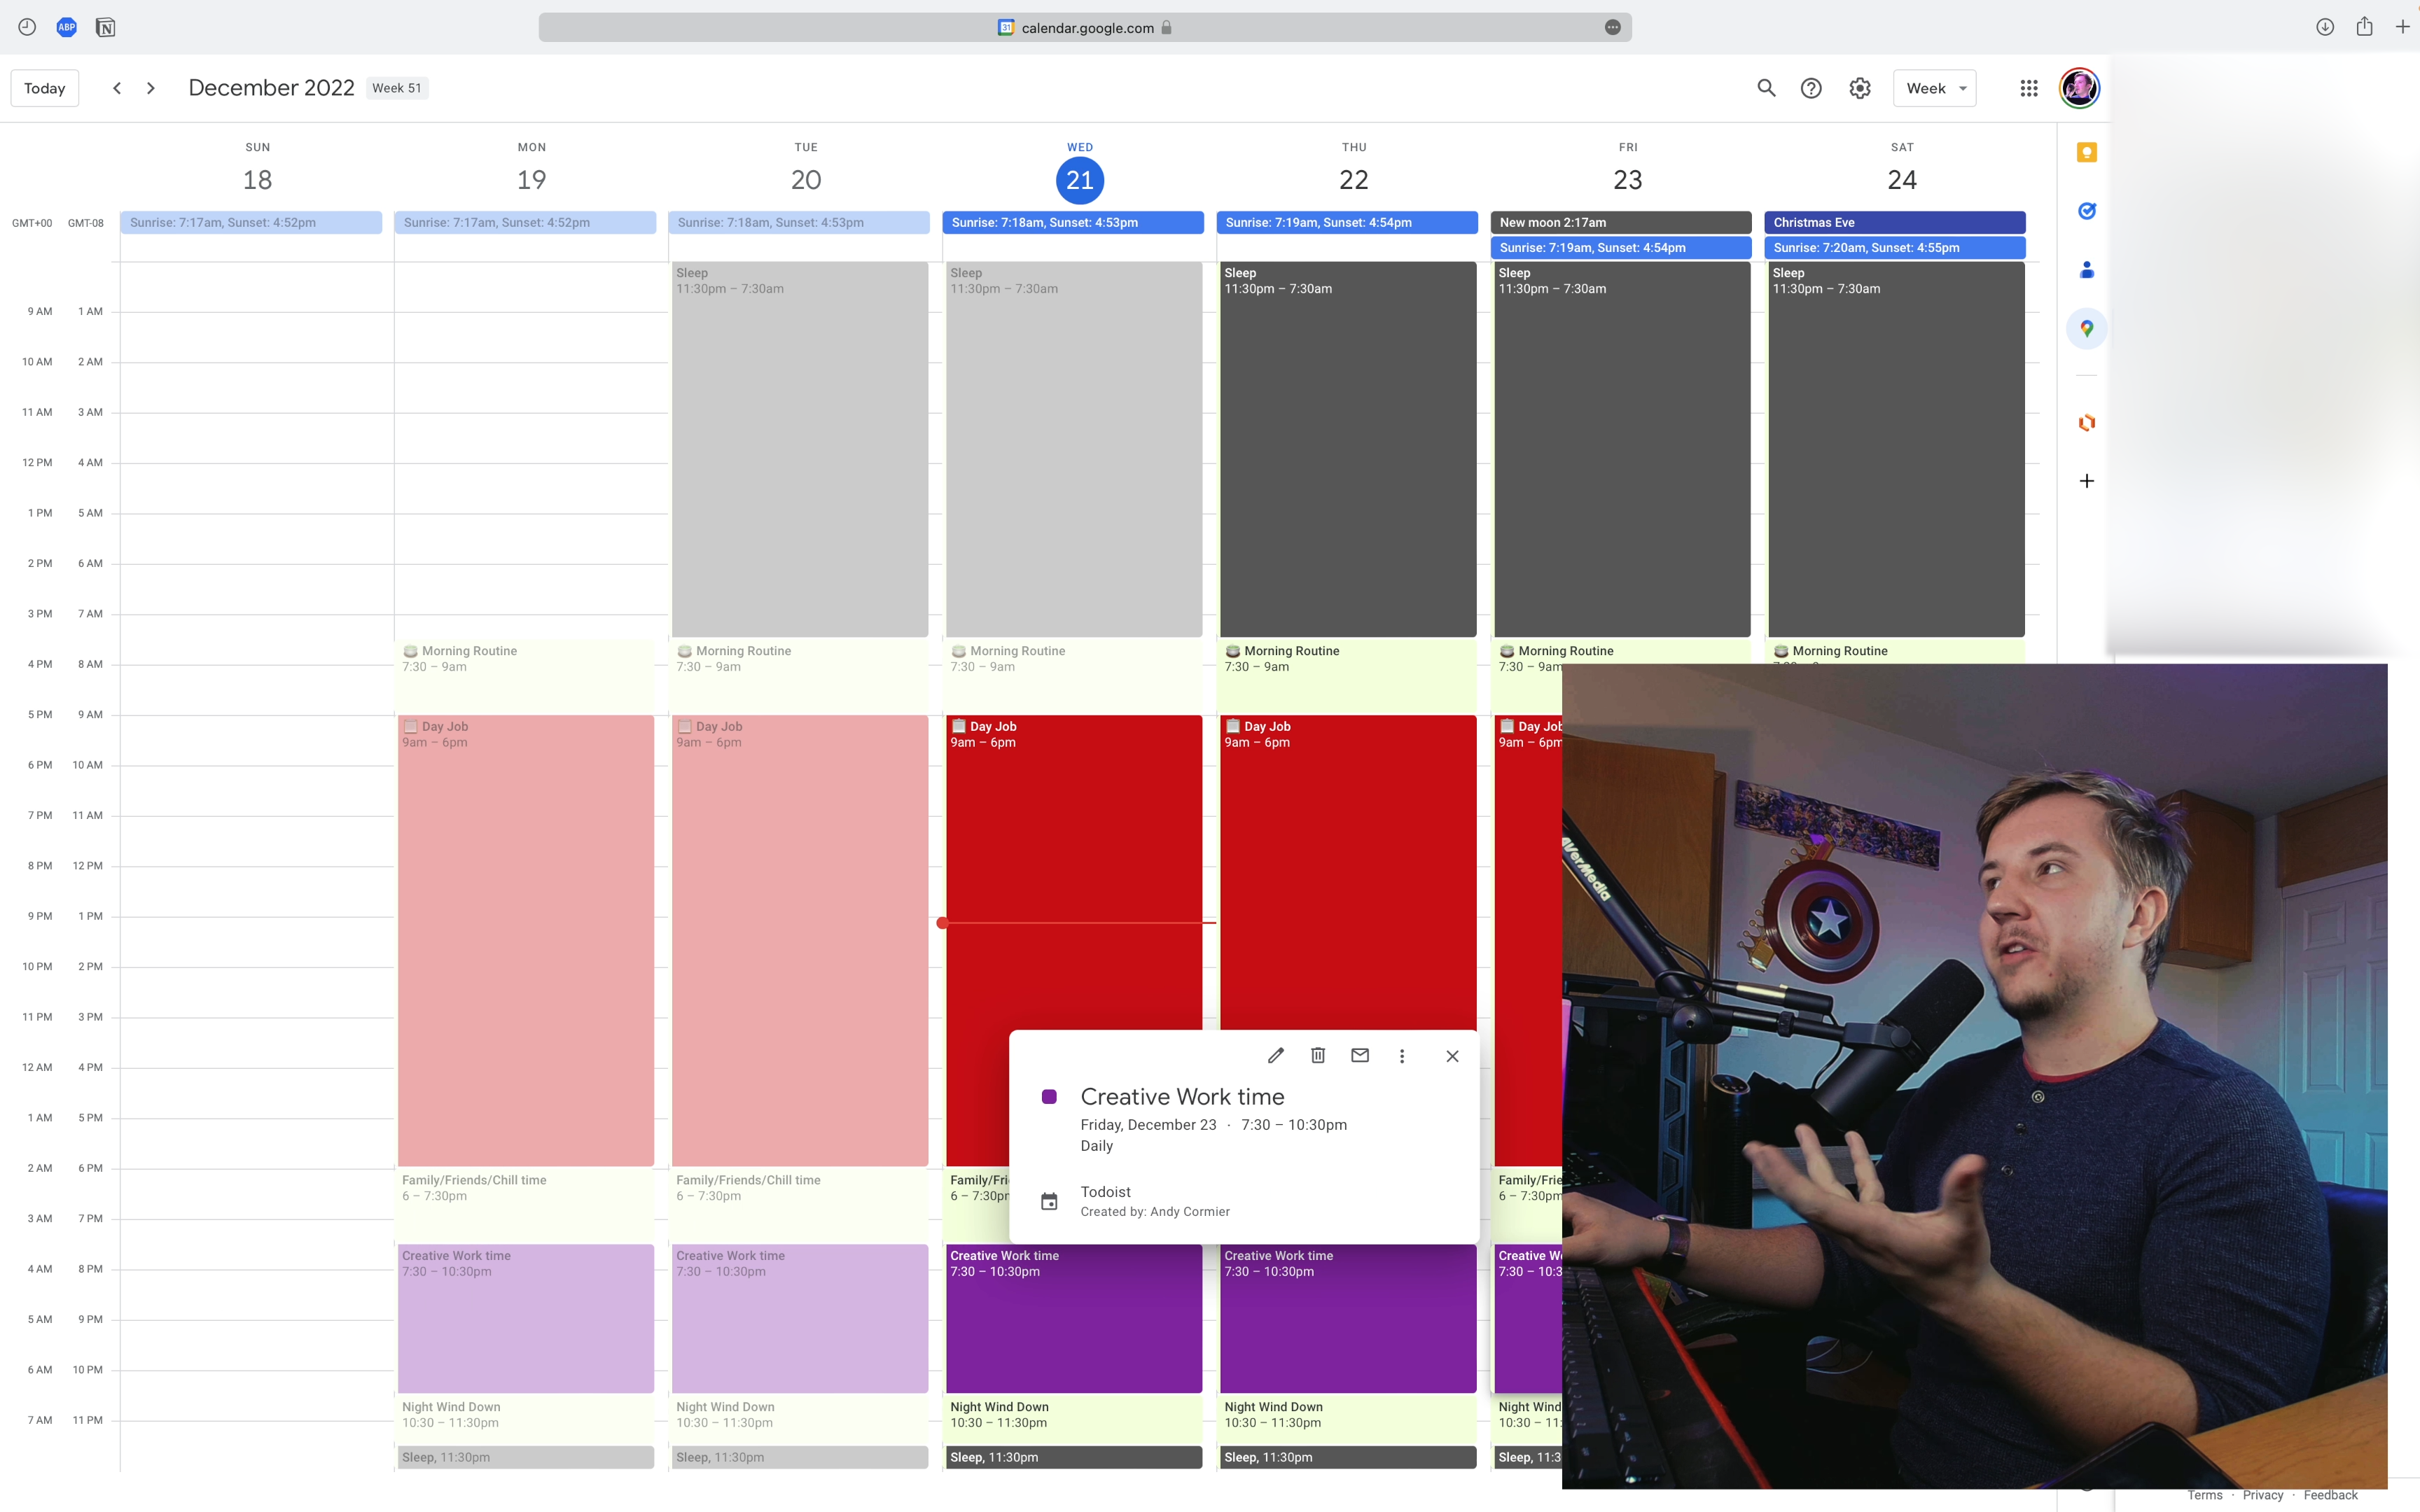Viewport: 2420px width, 1512px height.
Task: Click the Today button
Action: click(x=45, y=88)
